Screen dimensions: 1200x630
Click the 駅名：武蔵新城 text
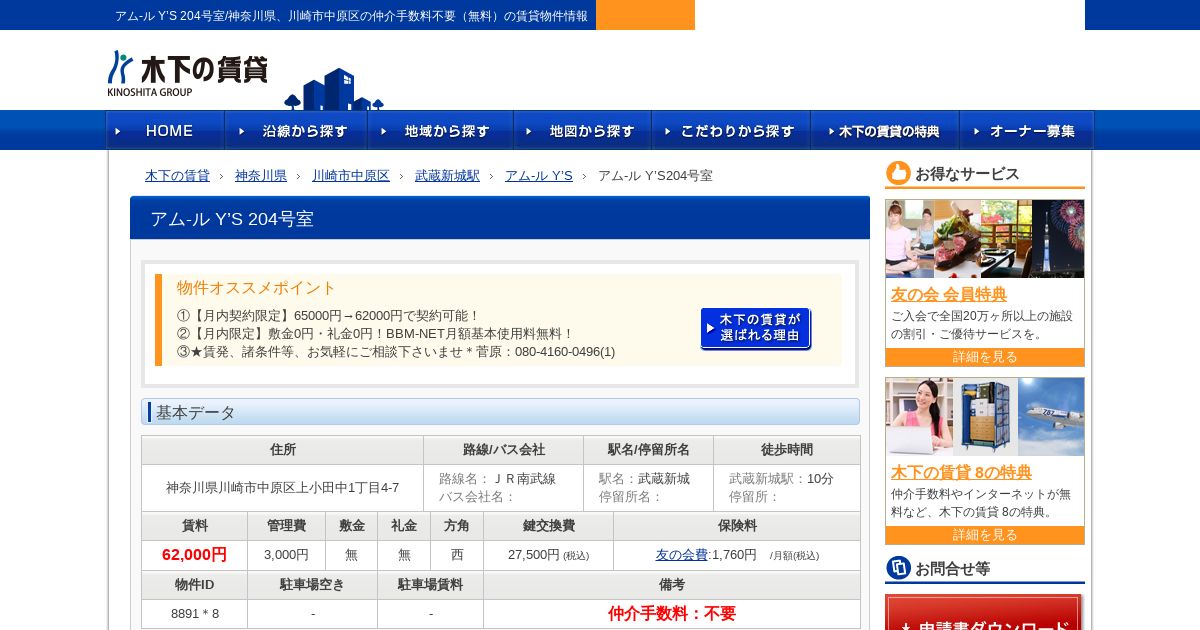[x=644, y=479]
